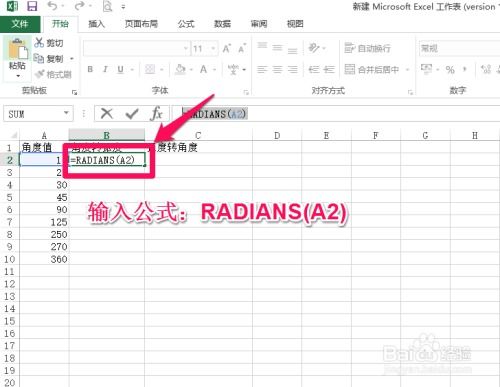Switch to the 插入 ribbon tab
Screen dimensions: 500x387
pyautogui.click(x=97, y=24)
